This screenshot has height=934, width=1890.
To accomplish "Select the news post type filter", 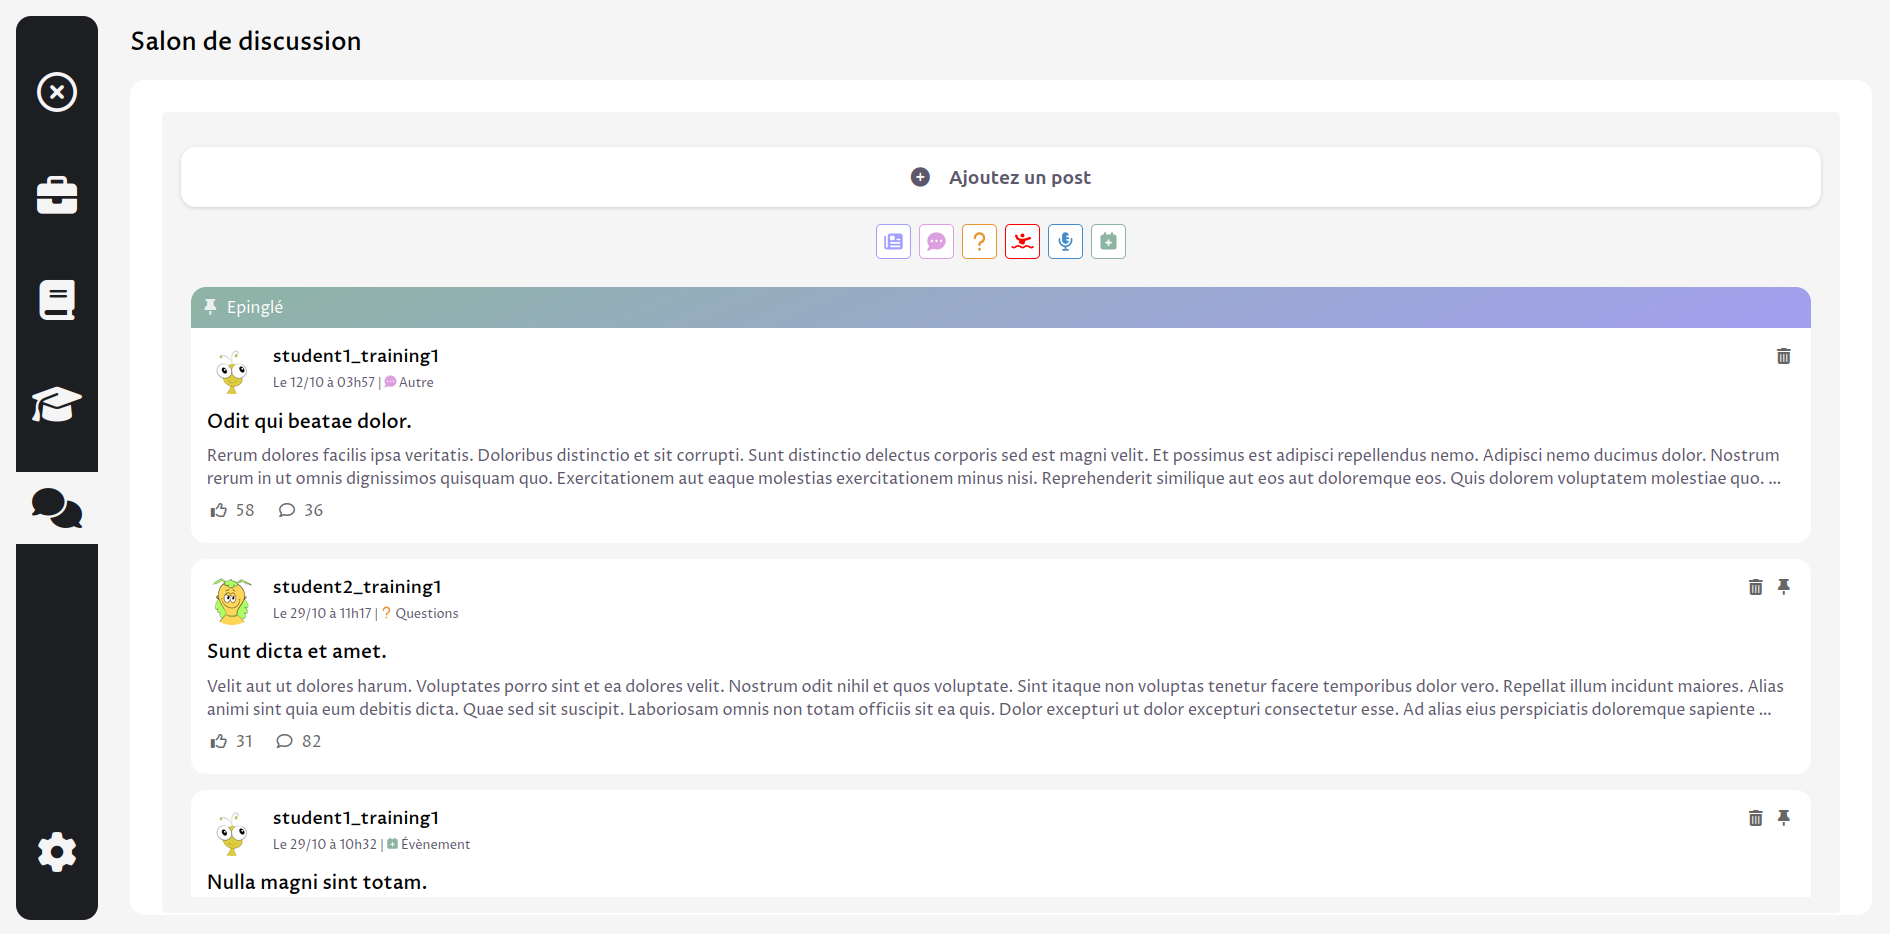I will (893, 241).
